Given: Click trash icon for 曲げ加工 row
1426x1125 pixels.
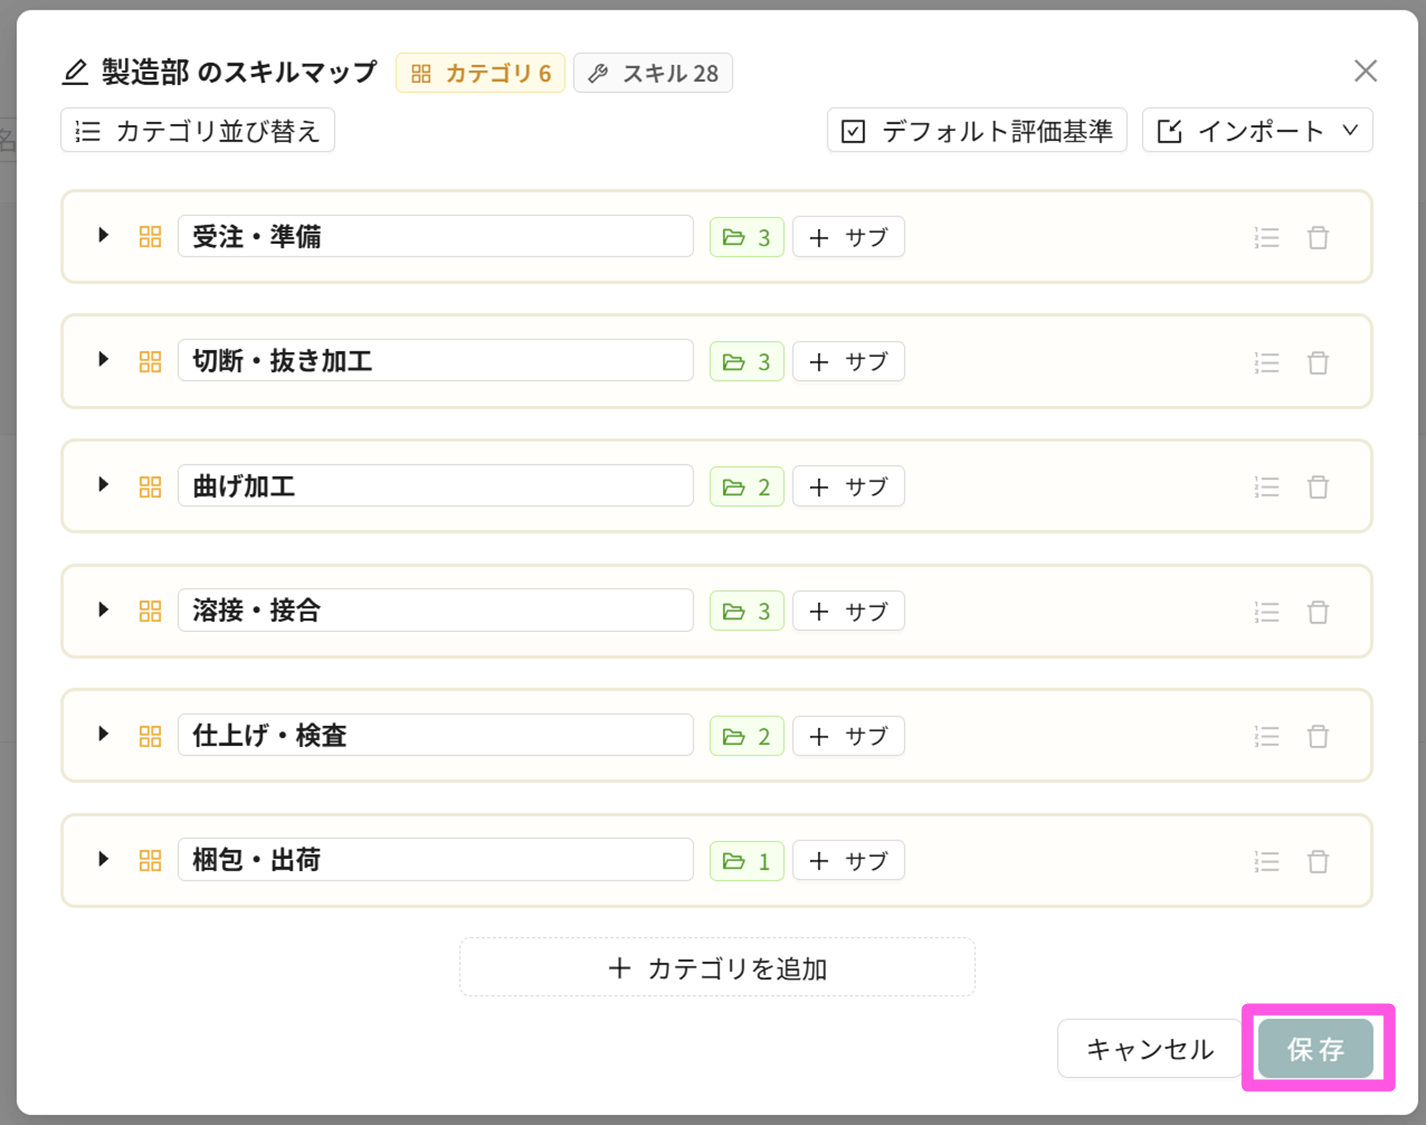Looking at the screenshot, I should (1318, 487).
